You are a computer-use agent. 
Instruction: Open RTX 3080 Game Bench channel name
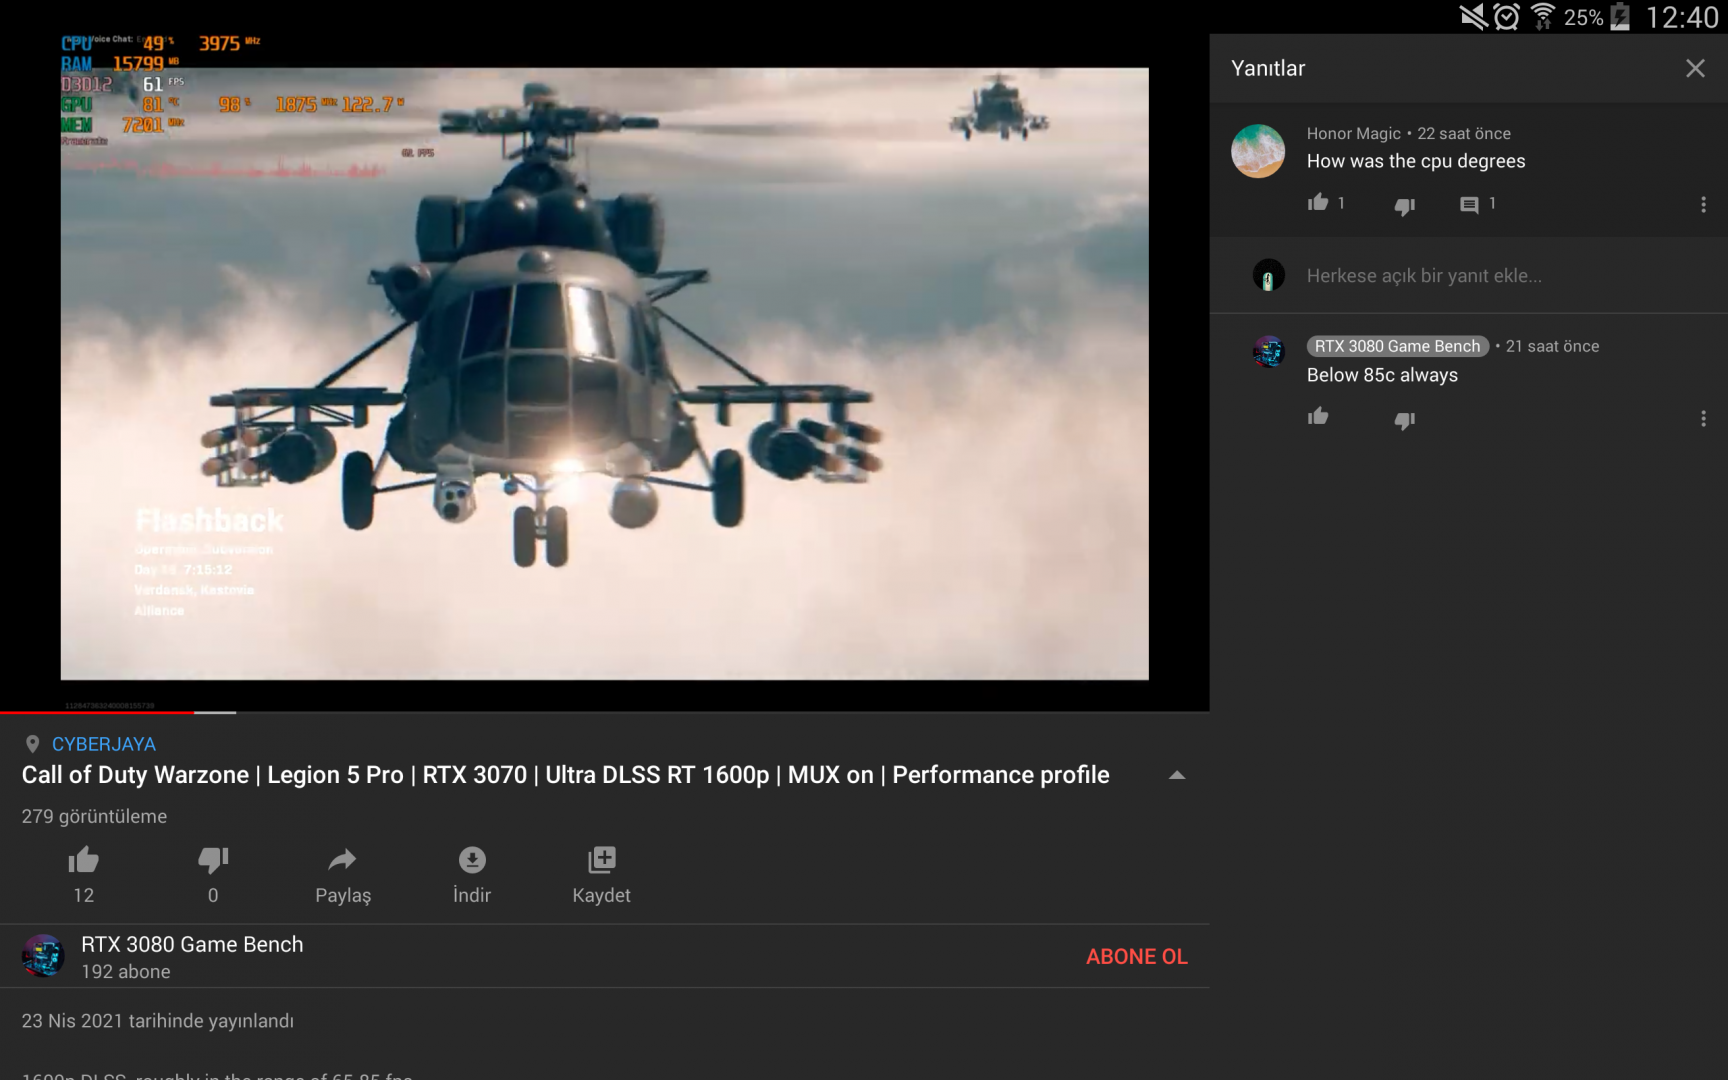[192, 944]
